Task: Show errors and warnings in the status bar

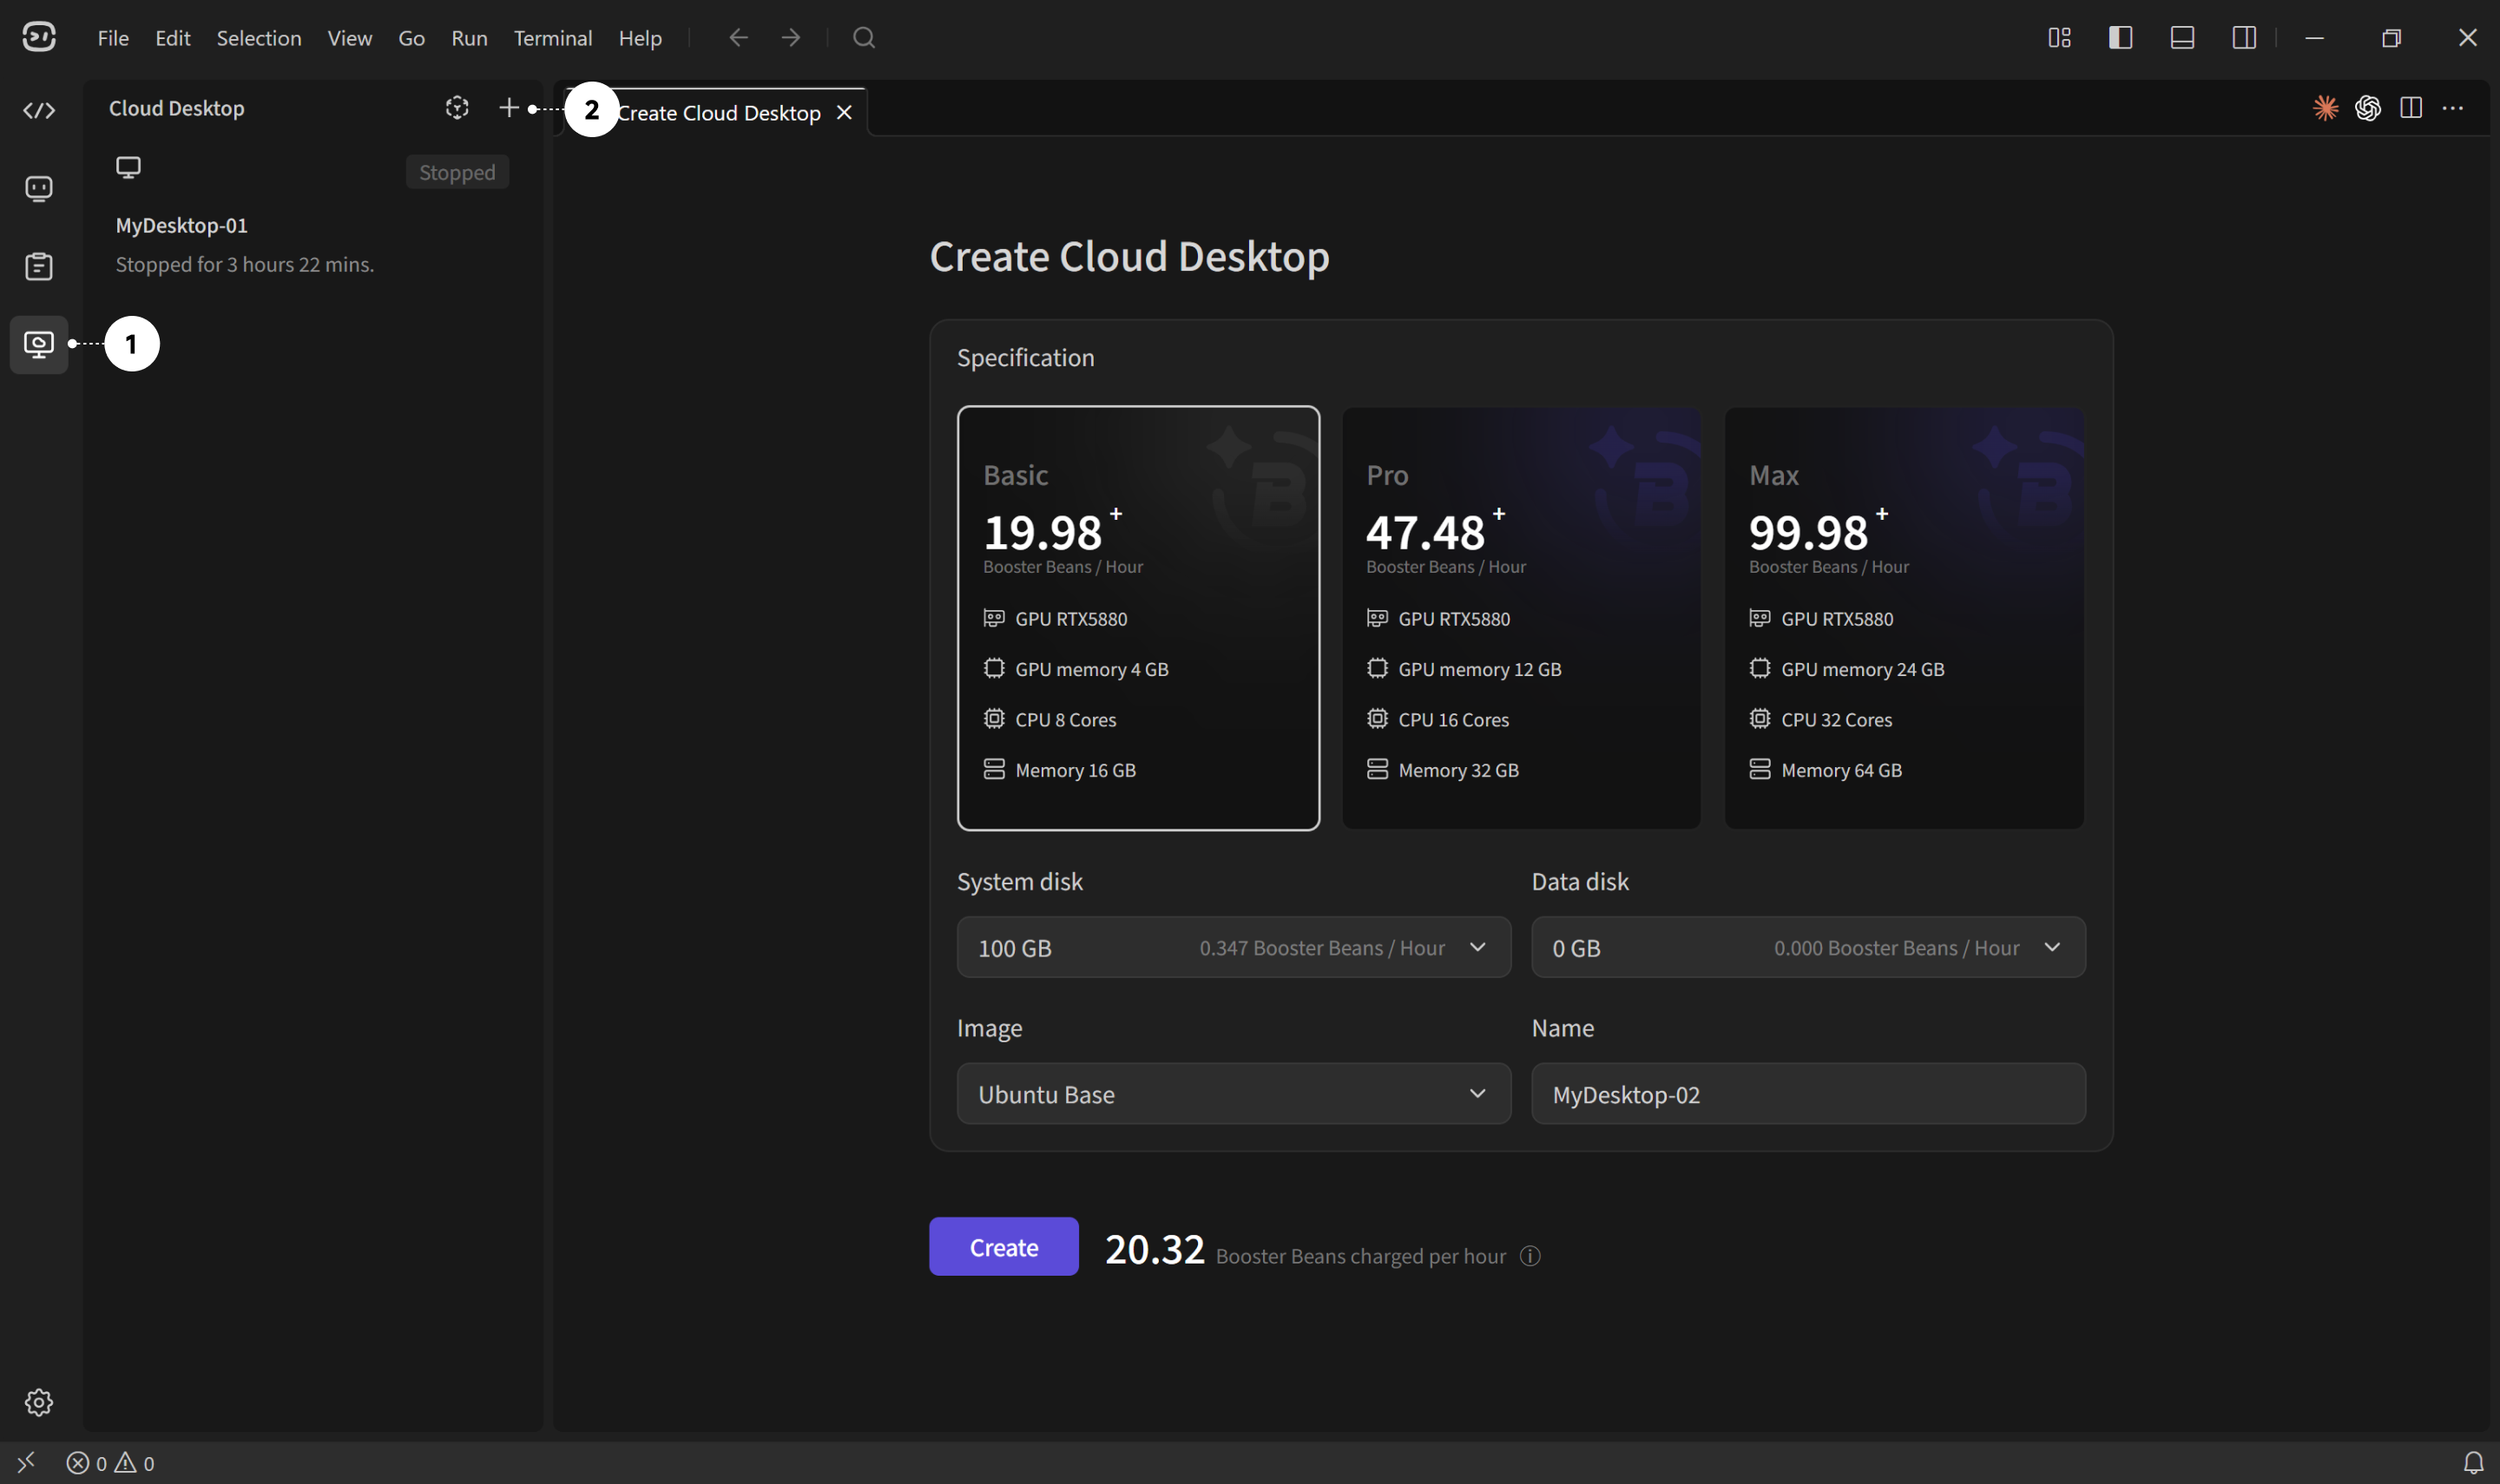Action: pyautogui.click(x=110, y=1463)
